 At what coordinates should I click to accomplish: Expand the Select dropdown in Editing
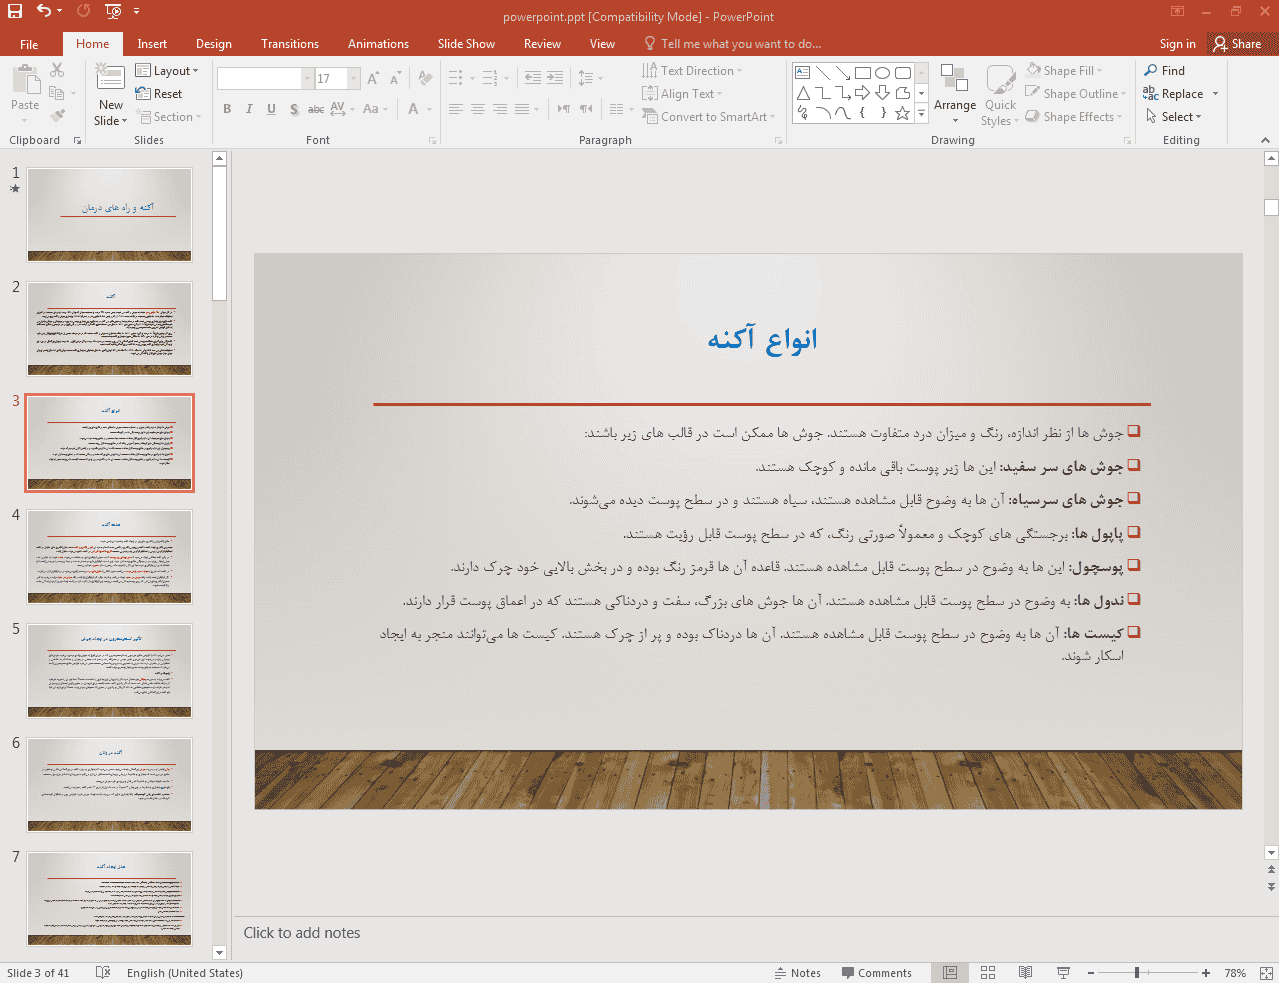[x=1175, y=117]
